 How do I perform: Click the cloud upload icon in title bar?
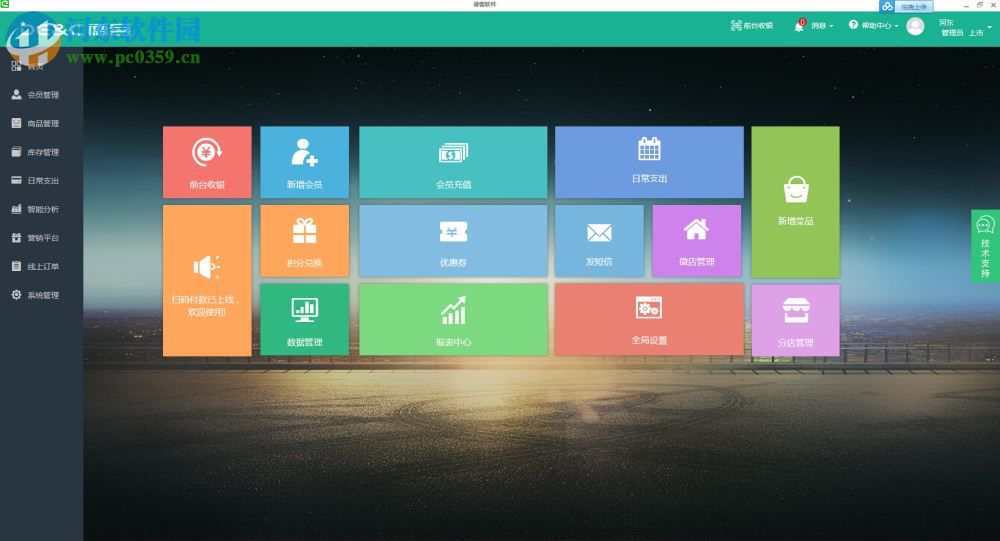pyautogui.click(x=887, y=6)
